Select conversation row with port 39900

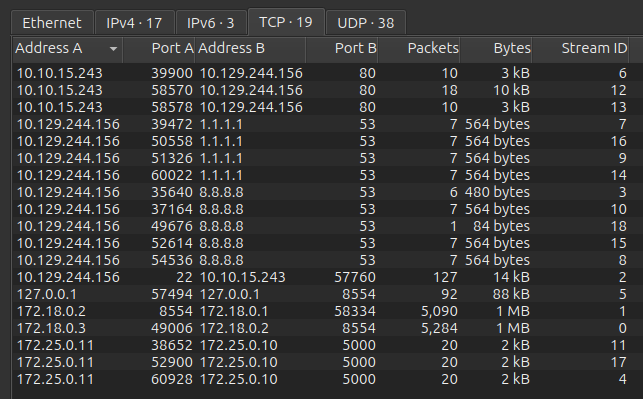[x=321, y=73]
